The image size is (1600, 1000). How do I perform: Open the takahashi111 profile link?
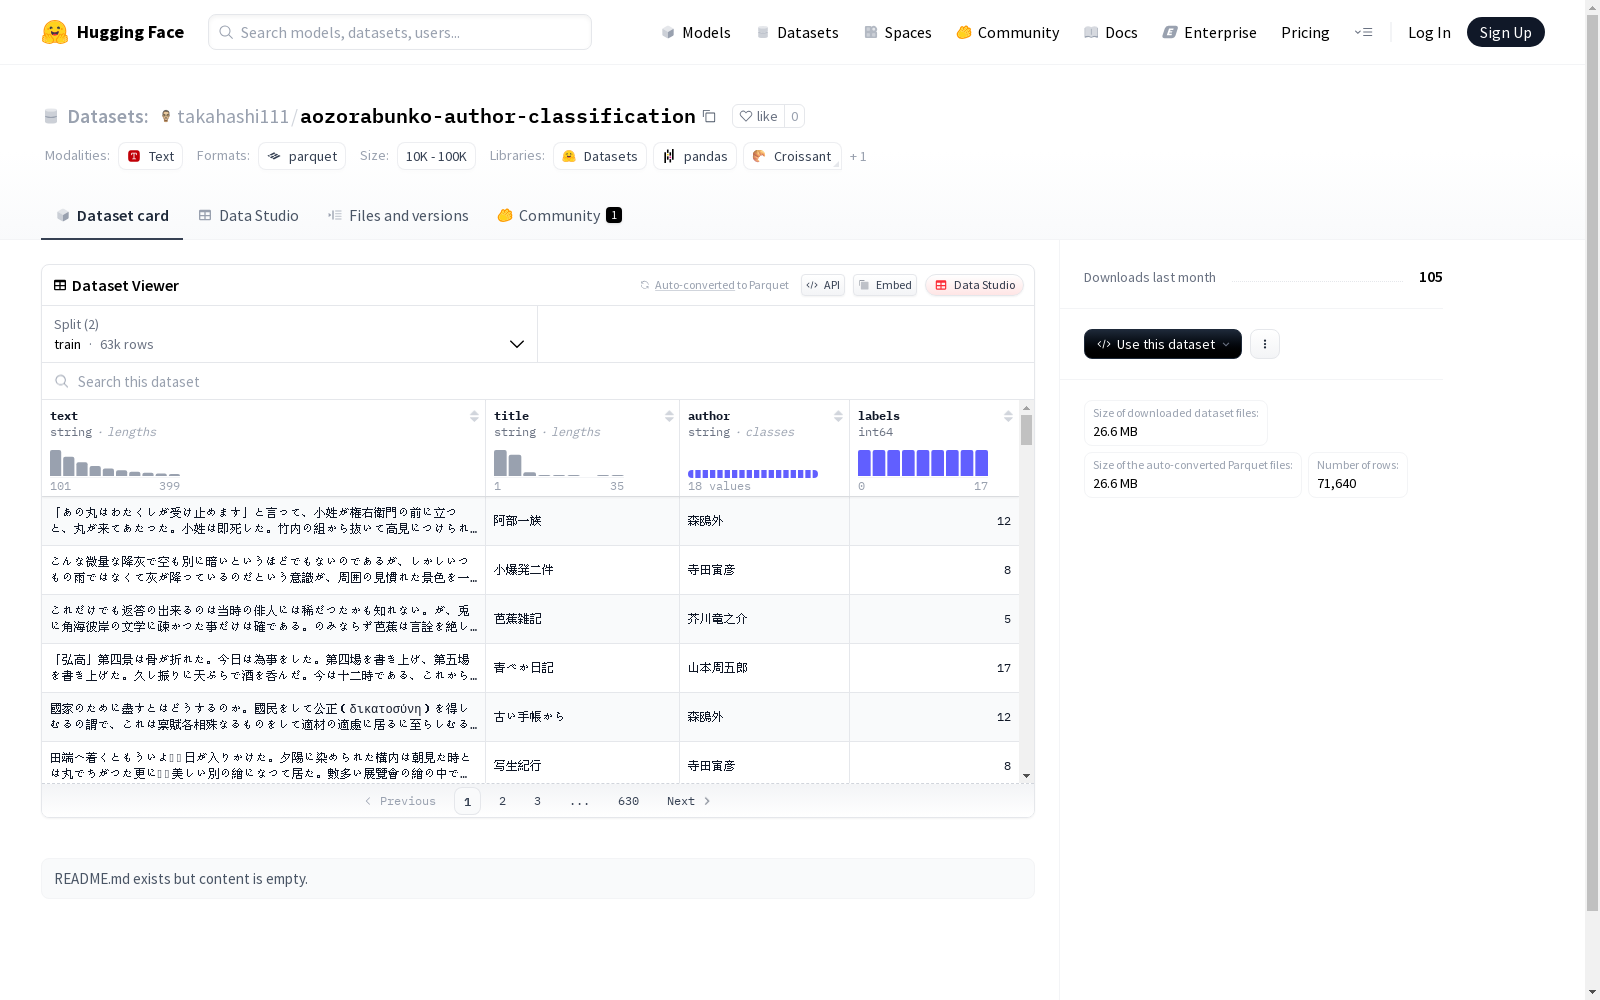coord(233,116)
